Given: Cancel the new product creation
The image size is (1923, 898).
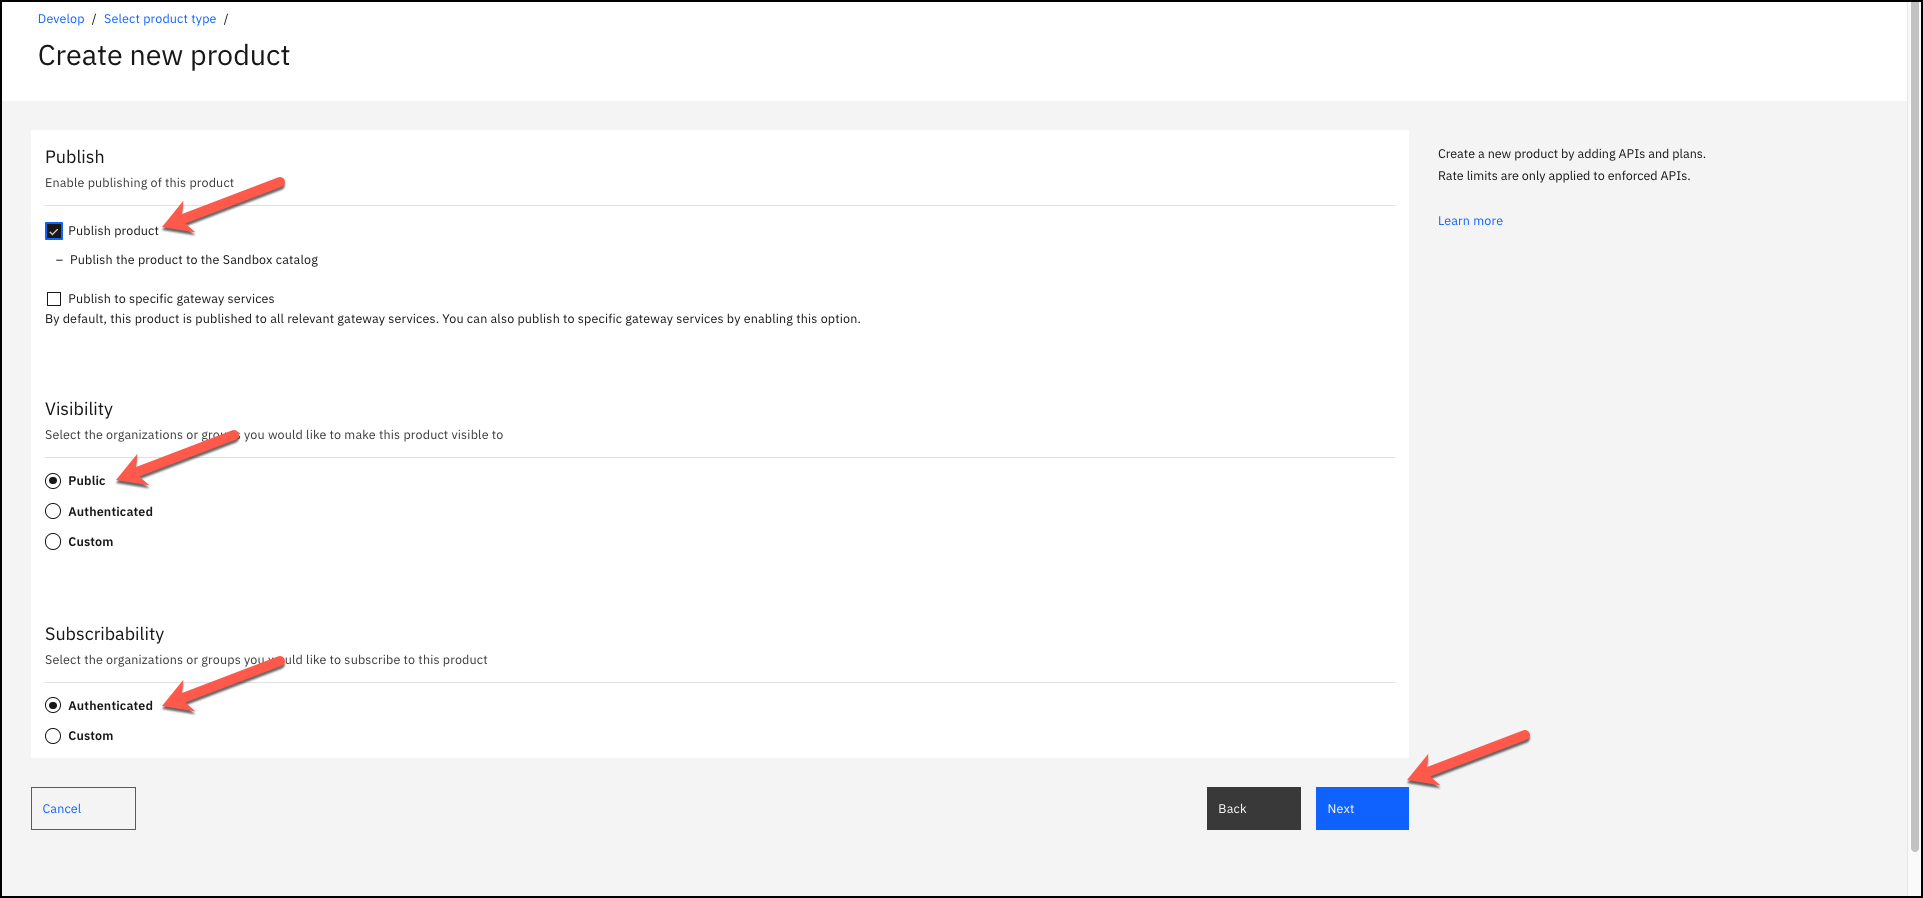Looking at the screenshot, I should pyautogui.click(x=83, y=808).
